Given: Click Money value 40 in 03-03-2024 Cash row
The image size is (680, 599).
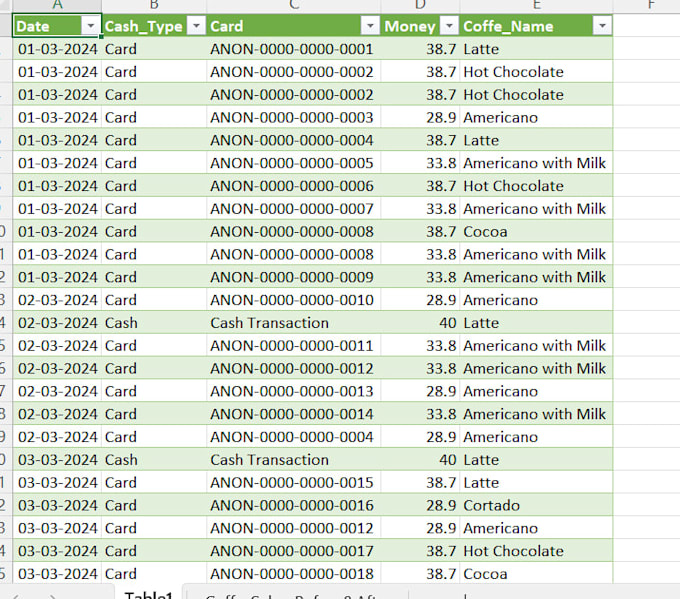Looking at the screenshot, I should pyautogui.click(x=420, y=460).
